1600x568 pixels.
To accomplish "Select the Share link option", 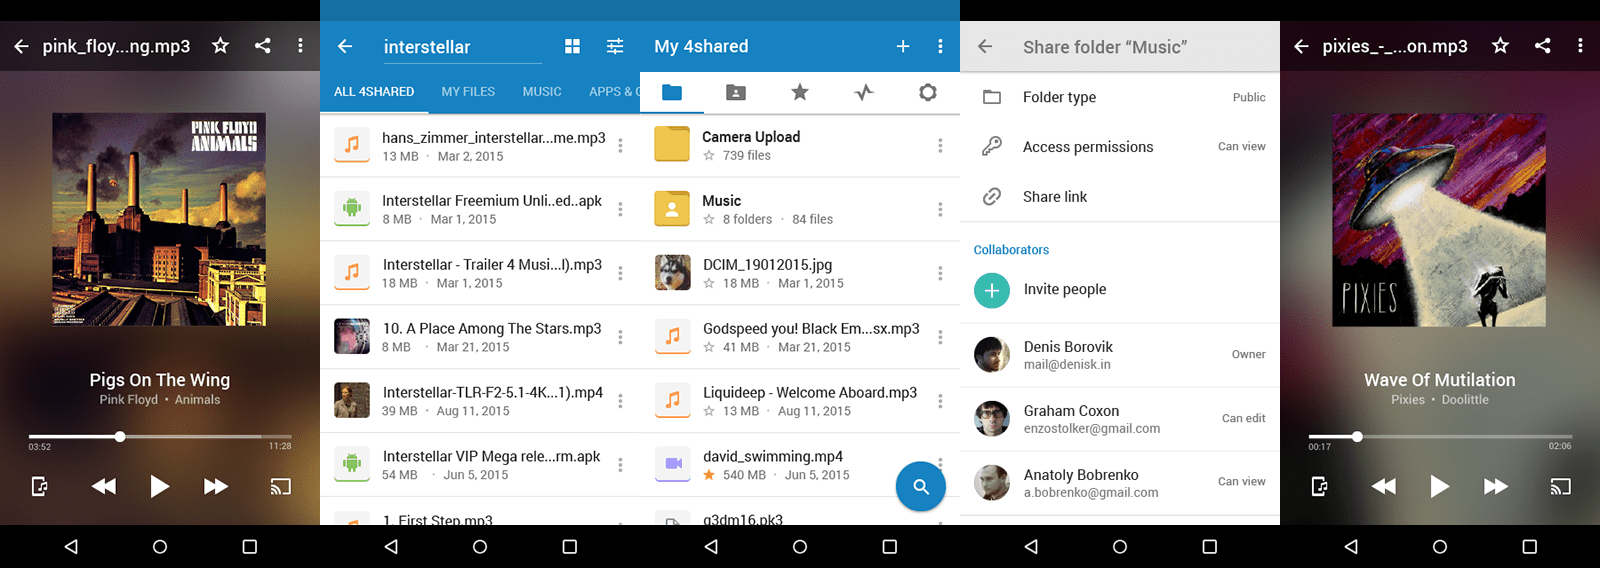I will (1055, 197).
